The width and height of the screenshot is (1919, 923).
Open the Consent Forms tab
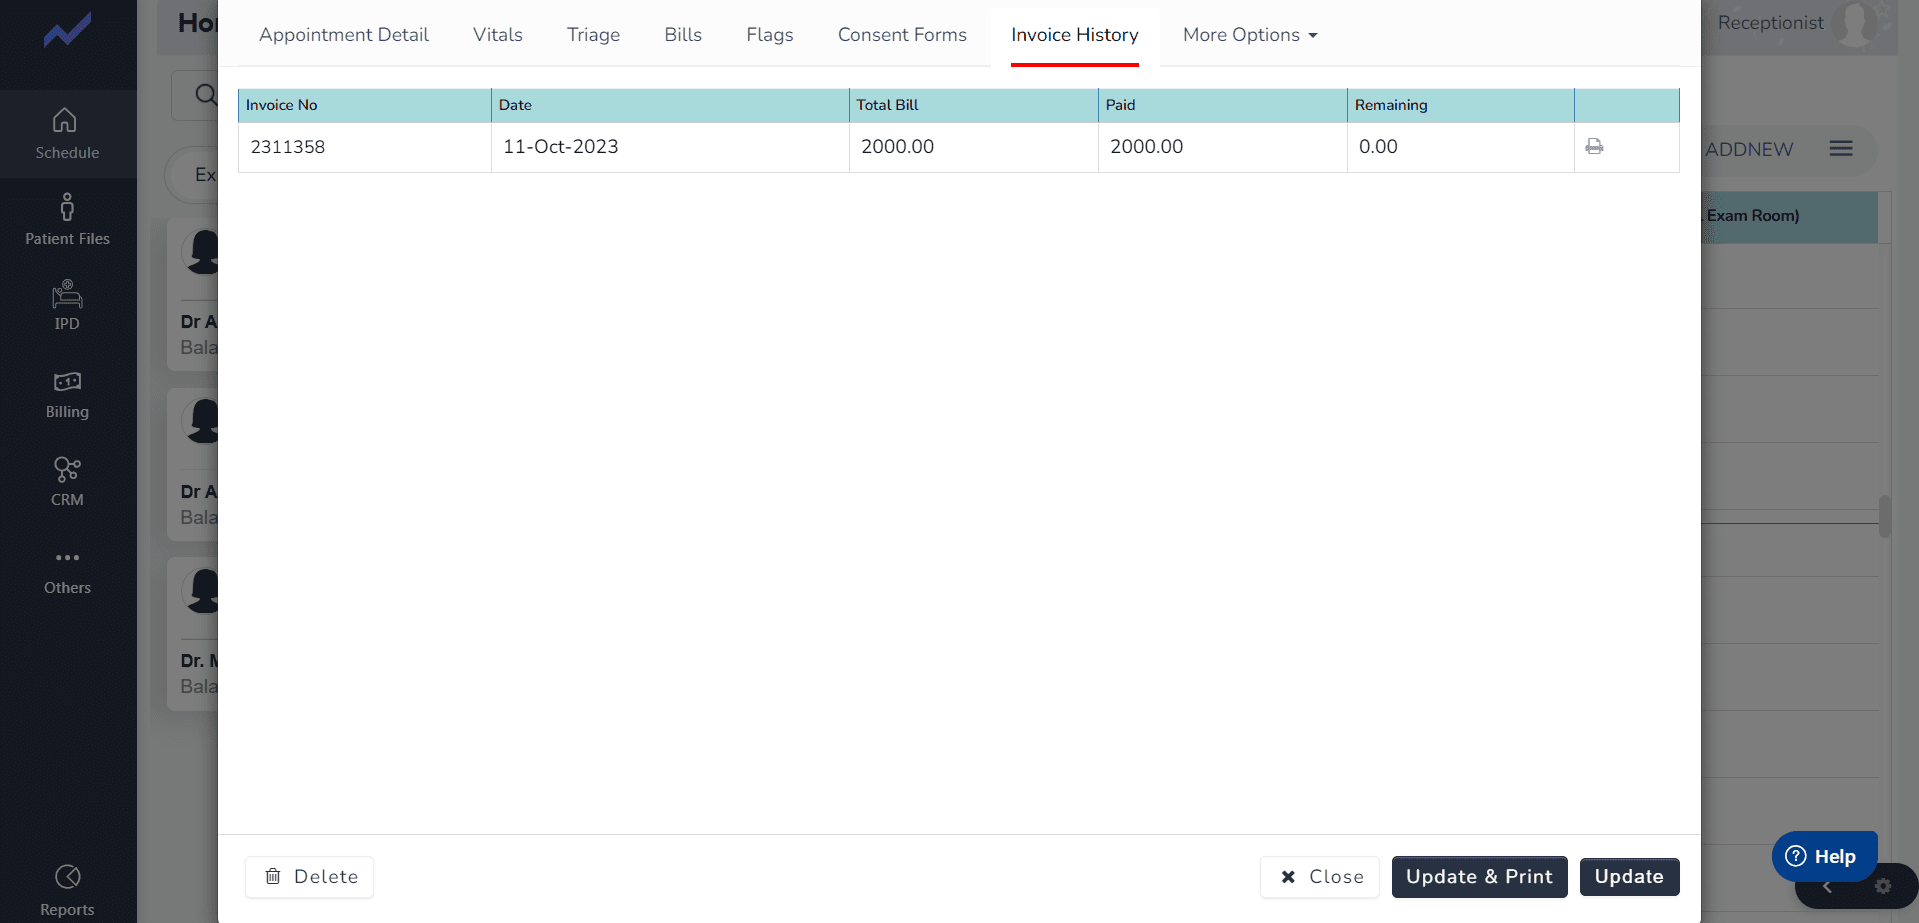[x=902, y=35]
